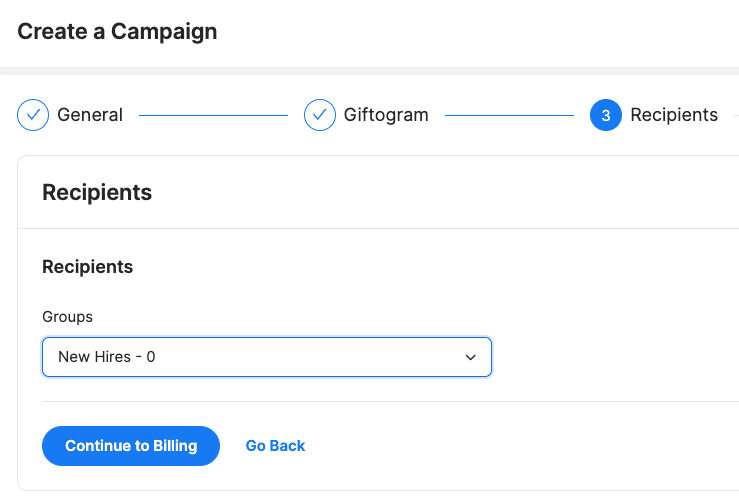Click the gray band below the page title
This screenshot has width=739, height=503.
click(x=369, y=71)
